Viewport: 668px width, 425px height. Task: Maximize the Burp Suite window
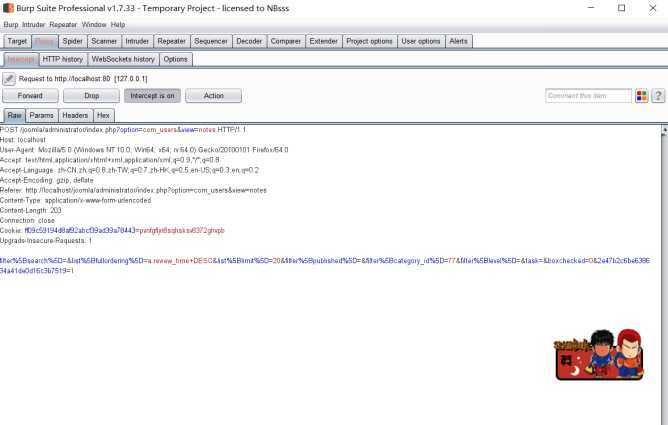(x=622, y=8)
